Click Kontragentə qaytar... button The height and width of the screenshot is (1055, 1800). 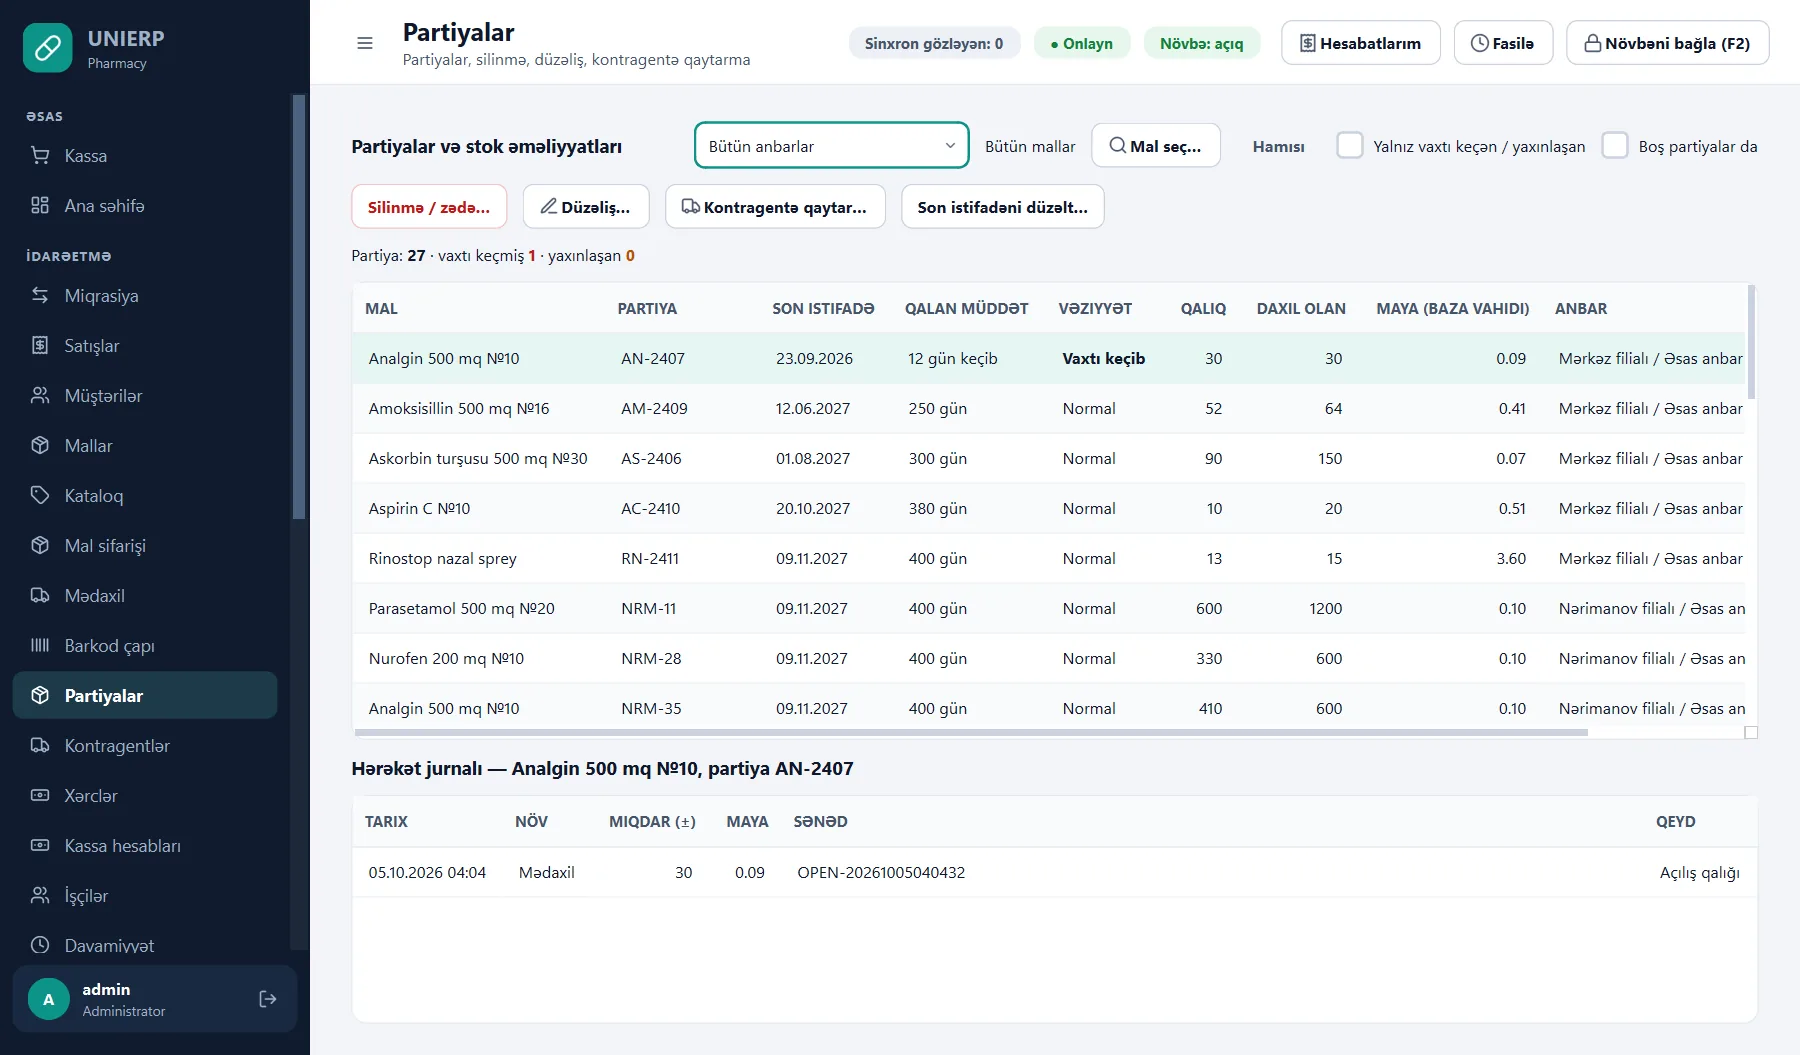pyautogui.click(x=775, y=207)
